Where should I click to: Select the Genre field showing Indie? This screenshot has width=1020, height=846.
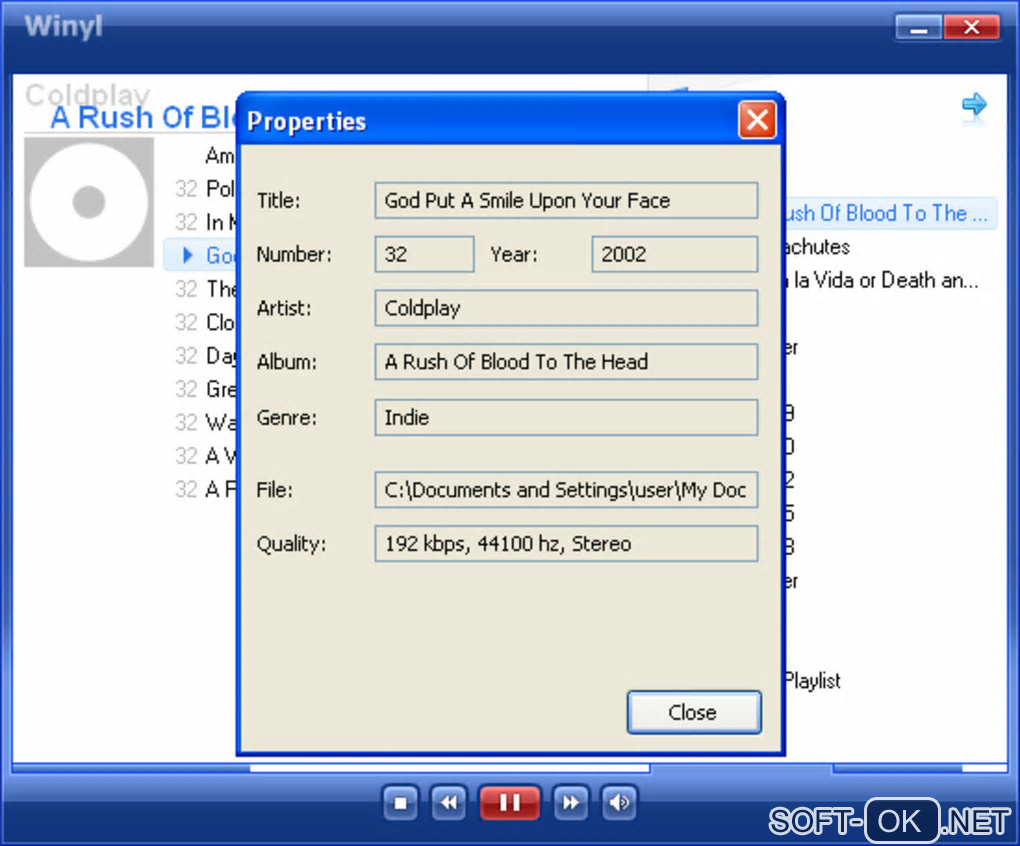coord(566,417)
